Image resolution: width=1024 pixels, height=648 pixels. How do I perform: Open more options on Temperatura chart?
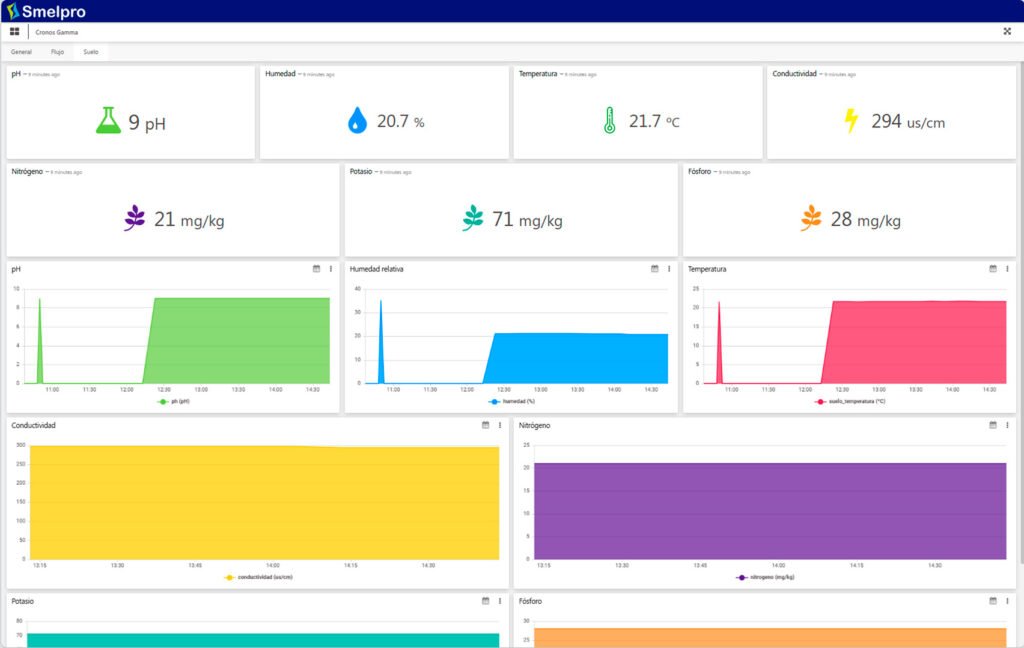(1008, 269)
